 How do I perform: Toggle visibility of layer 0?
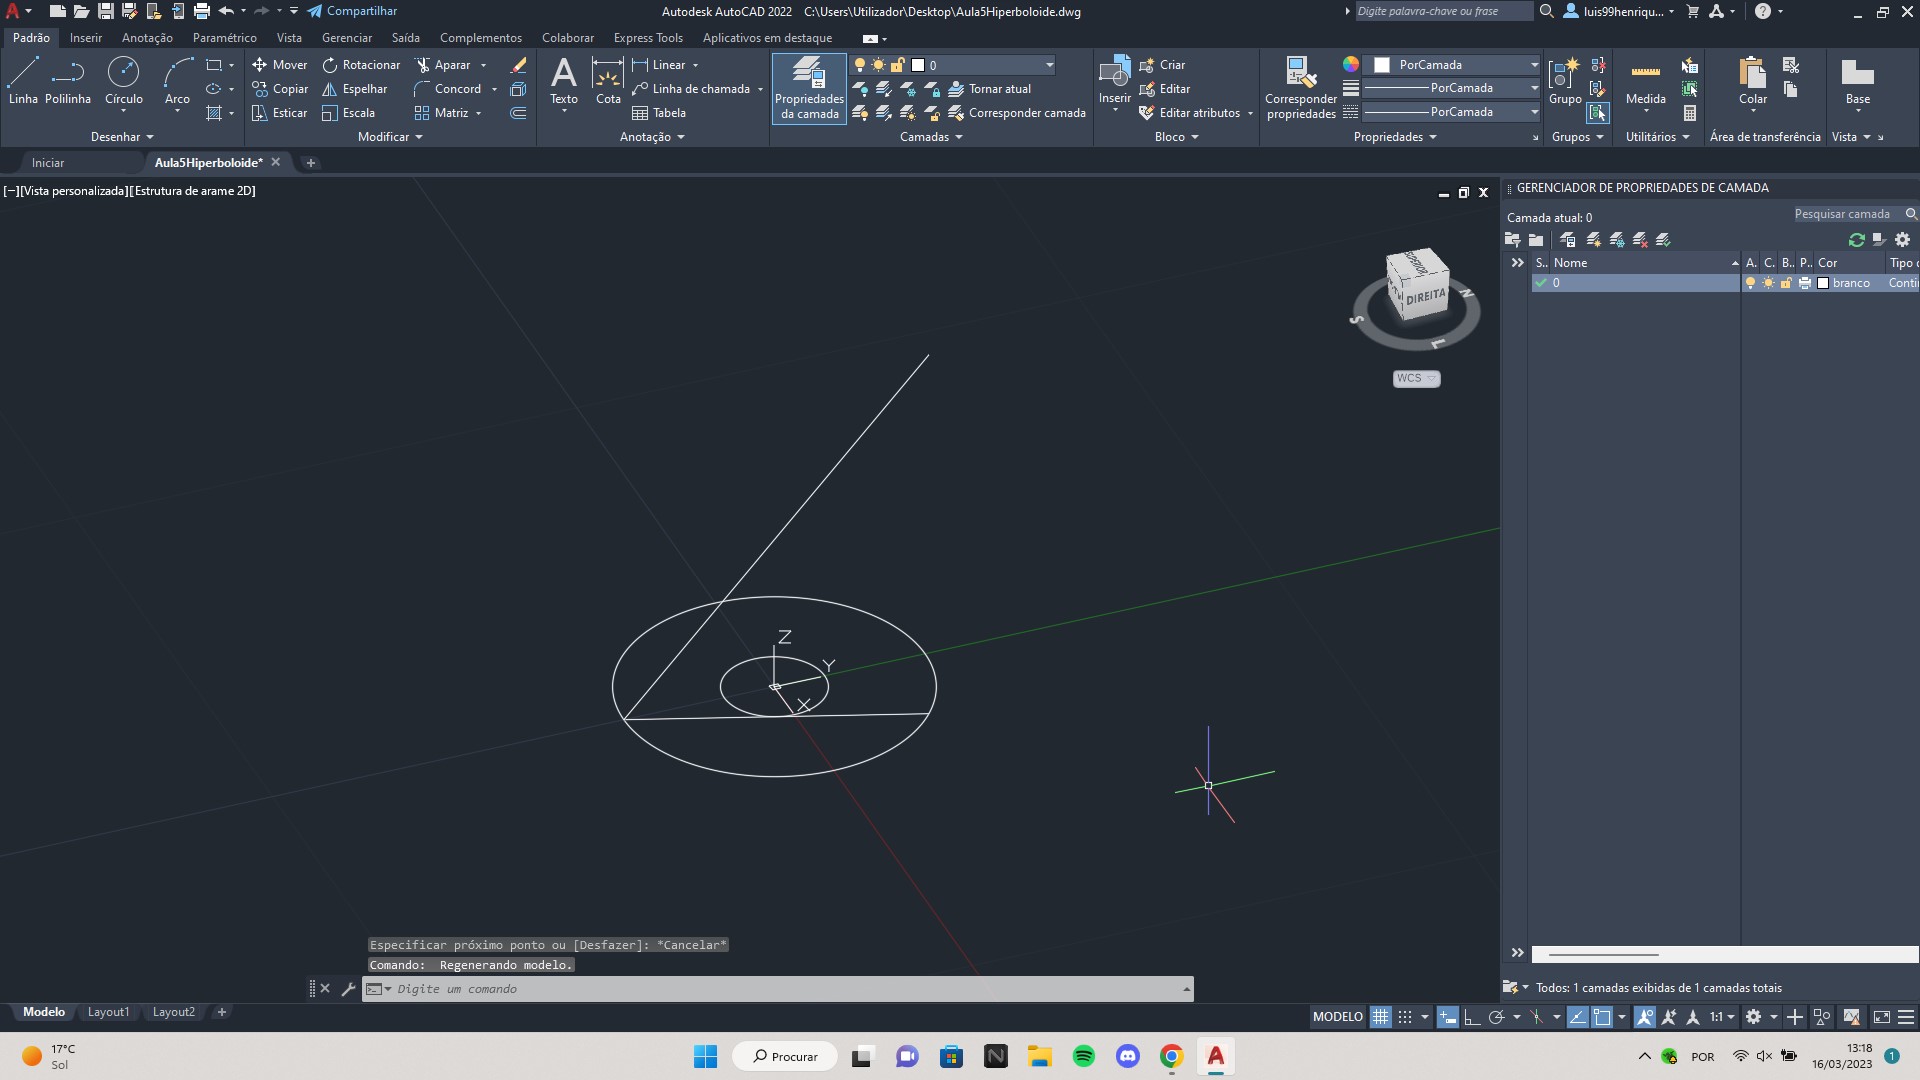click(1749, 282)
